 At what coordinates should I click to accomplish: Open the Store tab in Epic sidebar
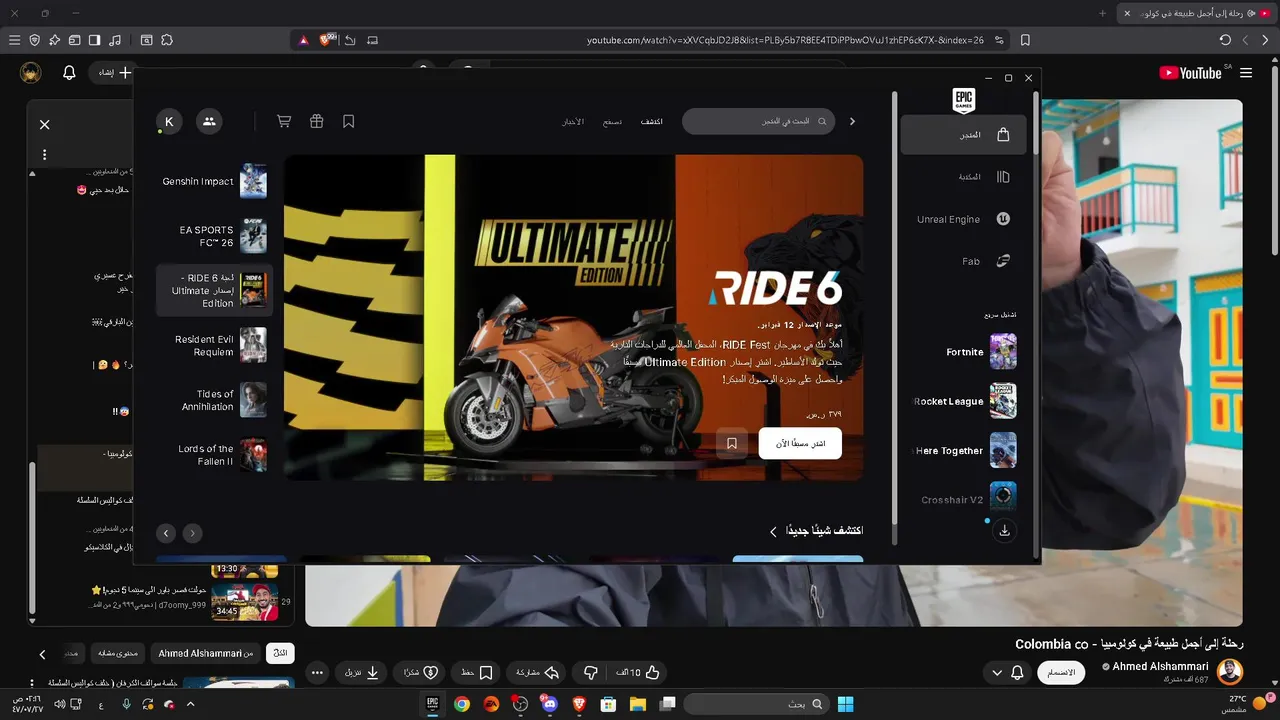click(x=963, y=135)
